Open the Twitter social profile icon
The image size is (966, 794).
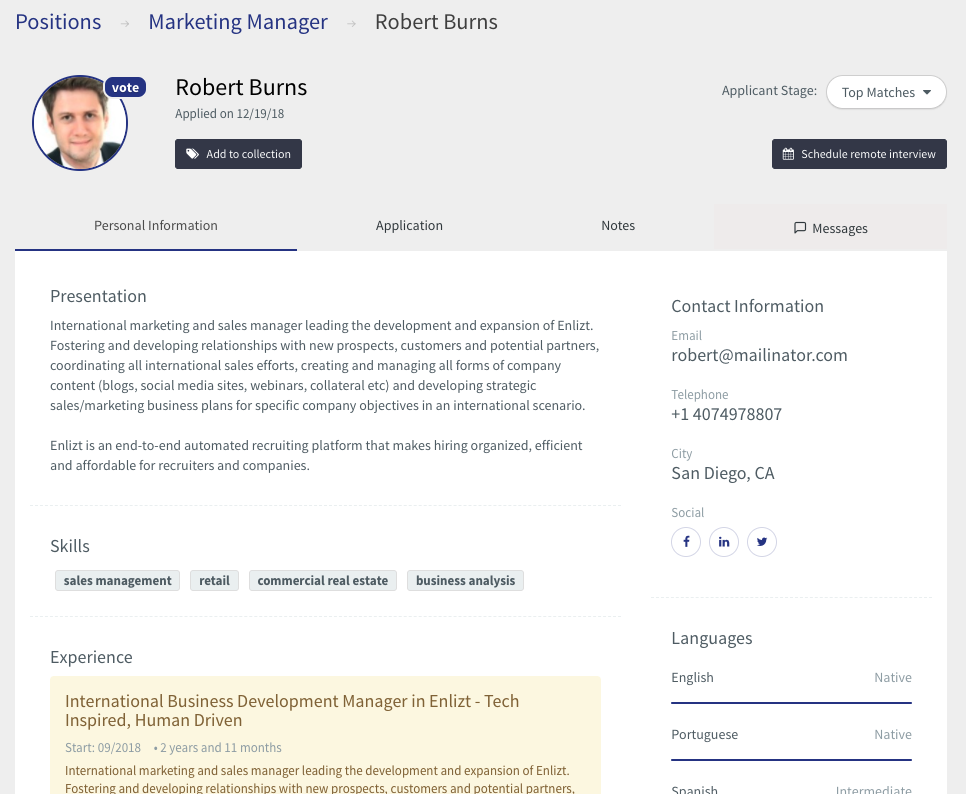click(x=762, y=542)
